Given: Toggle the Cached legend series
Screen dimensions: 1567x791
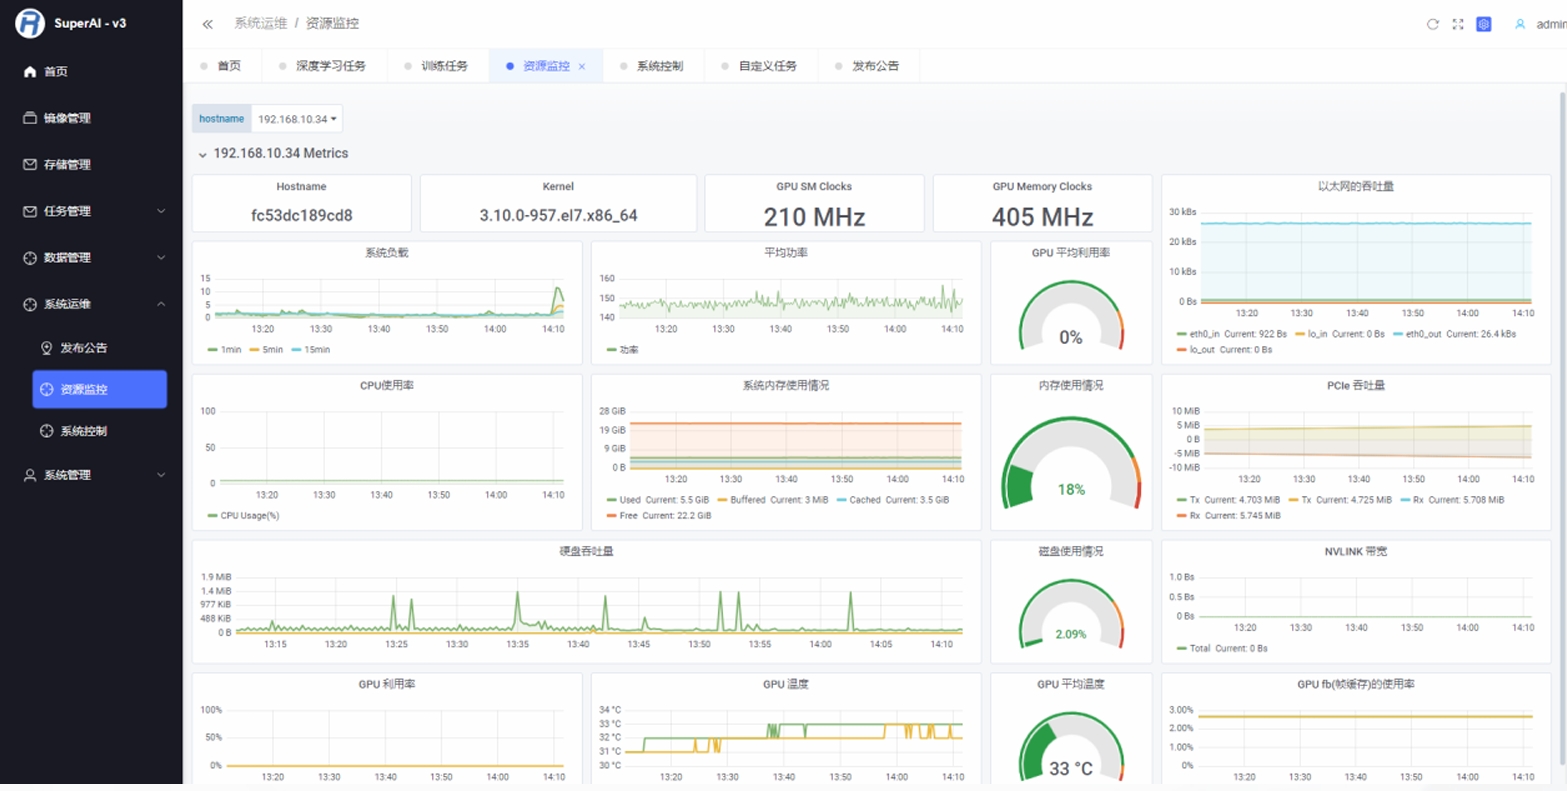Looking at the screenshot, I should coord(892,499).
